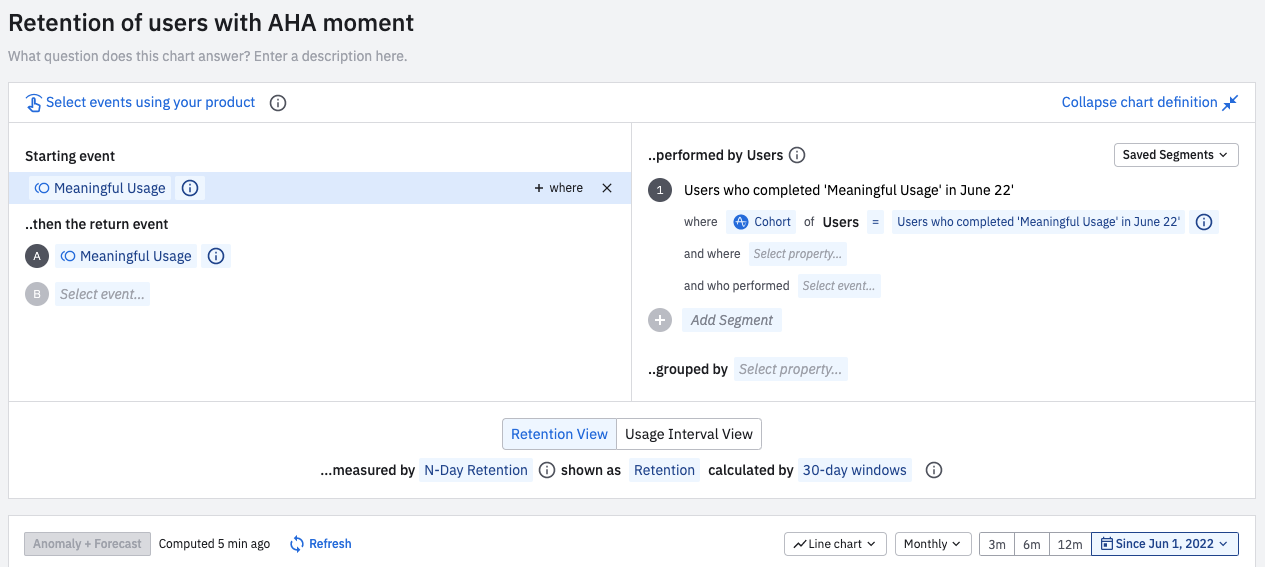
Task: Switch to Usage Interval View
Action: (689, 434)
